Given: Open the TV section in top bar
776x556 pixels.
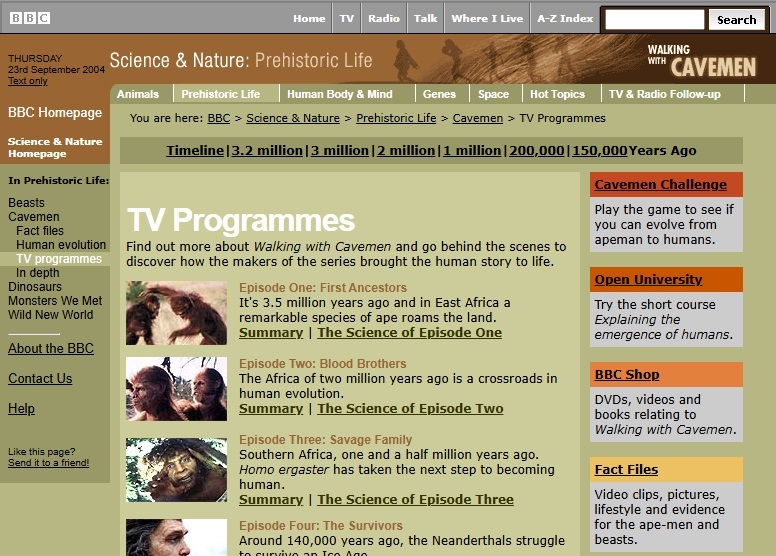Looking at the screenshot, I should [x=346, y=18].
